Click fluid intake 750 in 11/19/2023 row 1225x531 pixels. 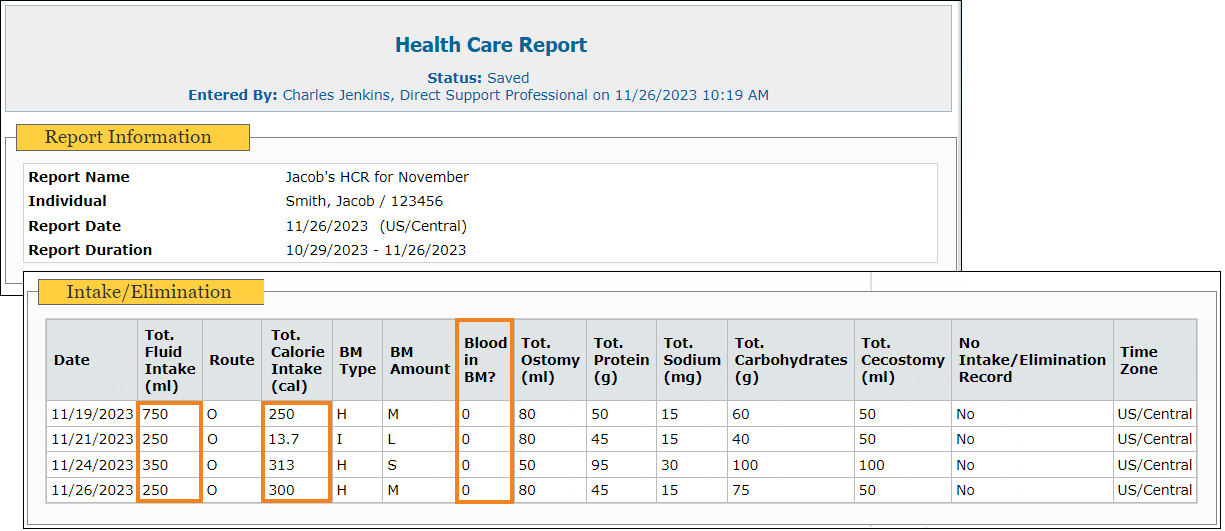(170, 414)
